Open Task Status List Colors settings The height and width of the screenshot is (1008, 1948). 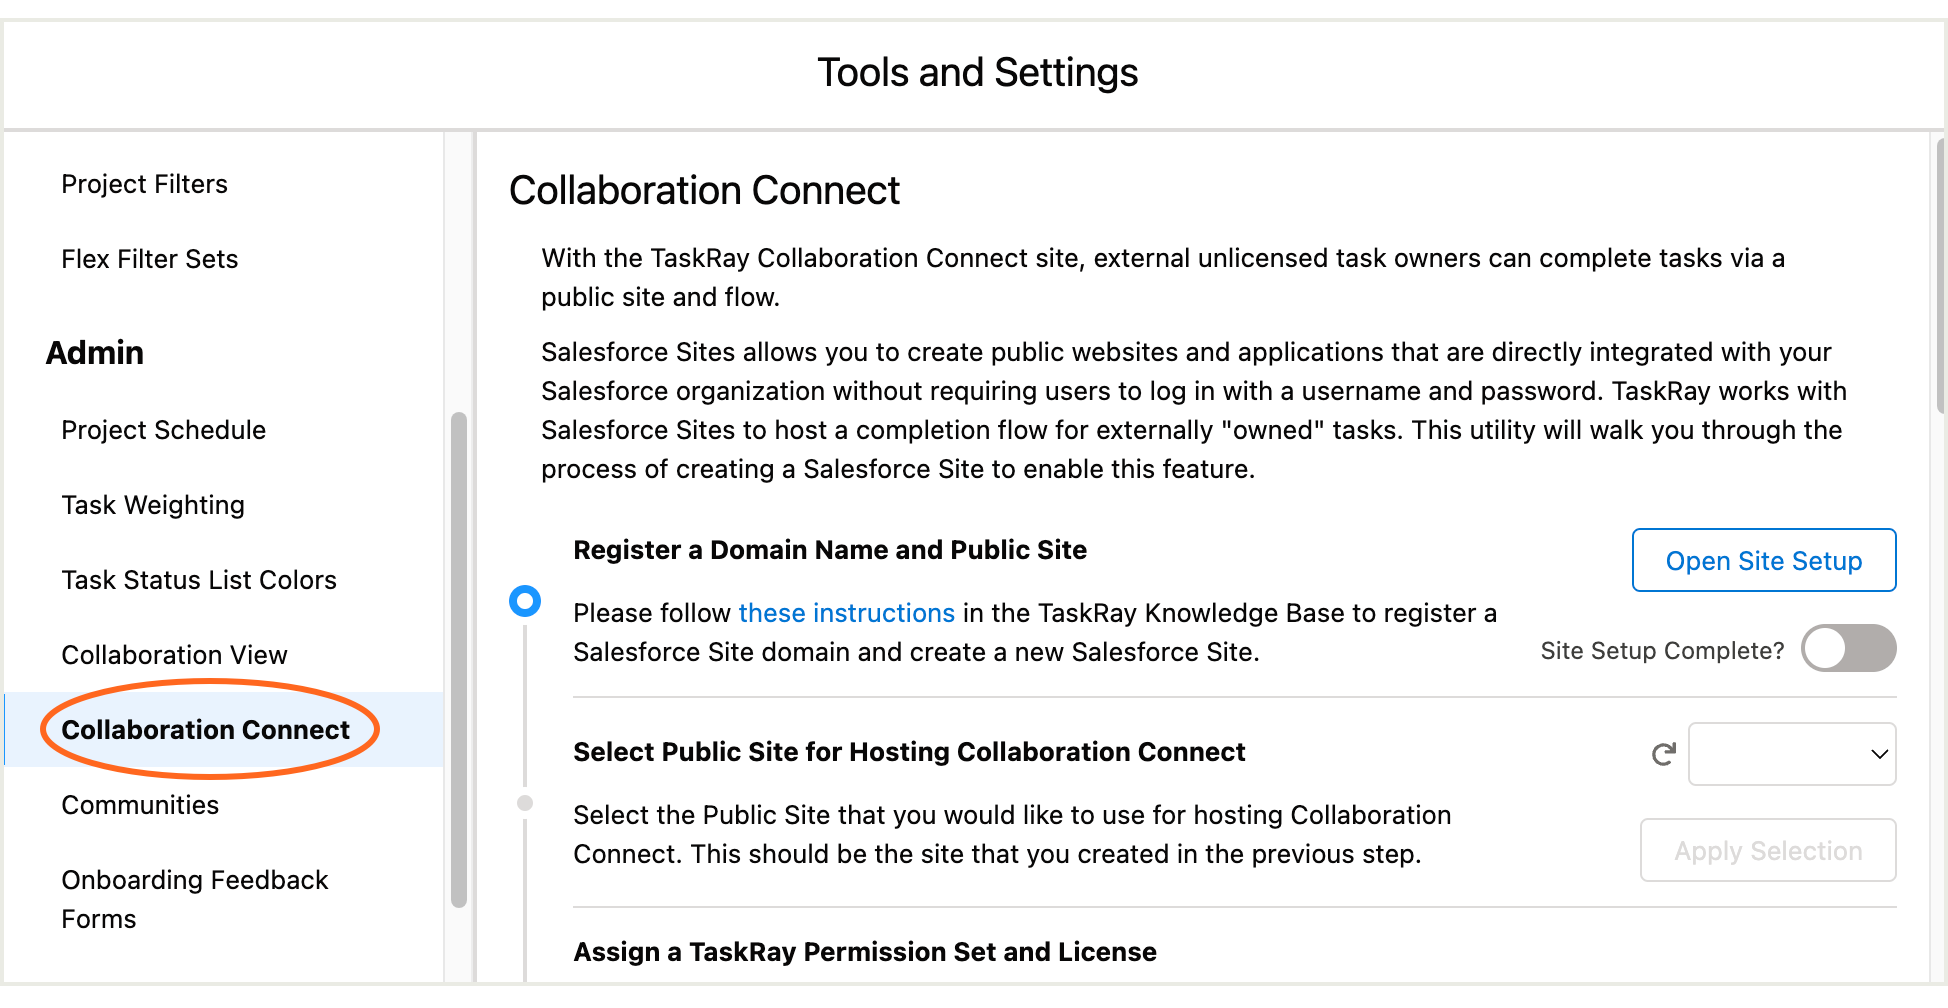pyautogui.click(x=199, y=580)
